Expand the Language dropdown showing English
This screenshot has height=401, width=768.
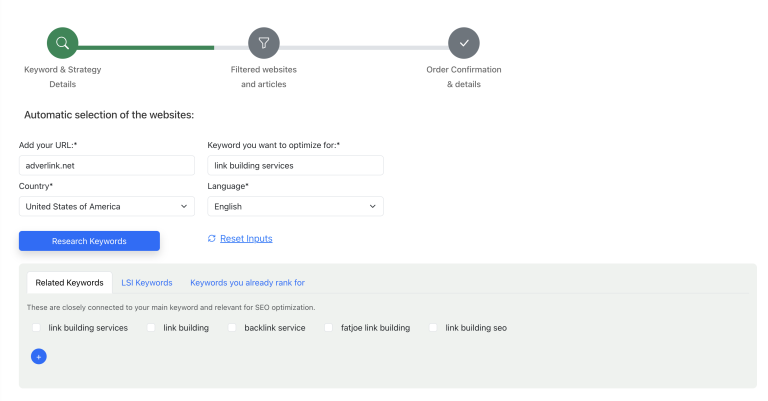(x=295, y=207)
